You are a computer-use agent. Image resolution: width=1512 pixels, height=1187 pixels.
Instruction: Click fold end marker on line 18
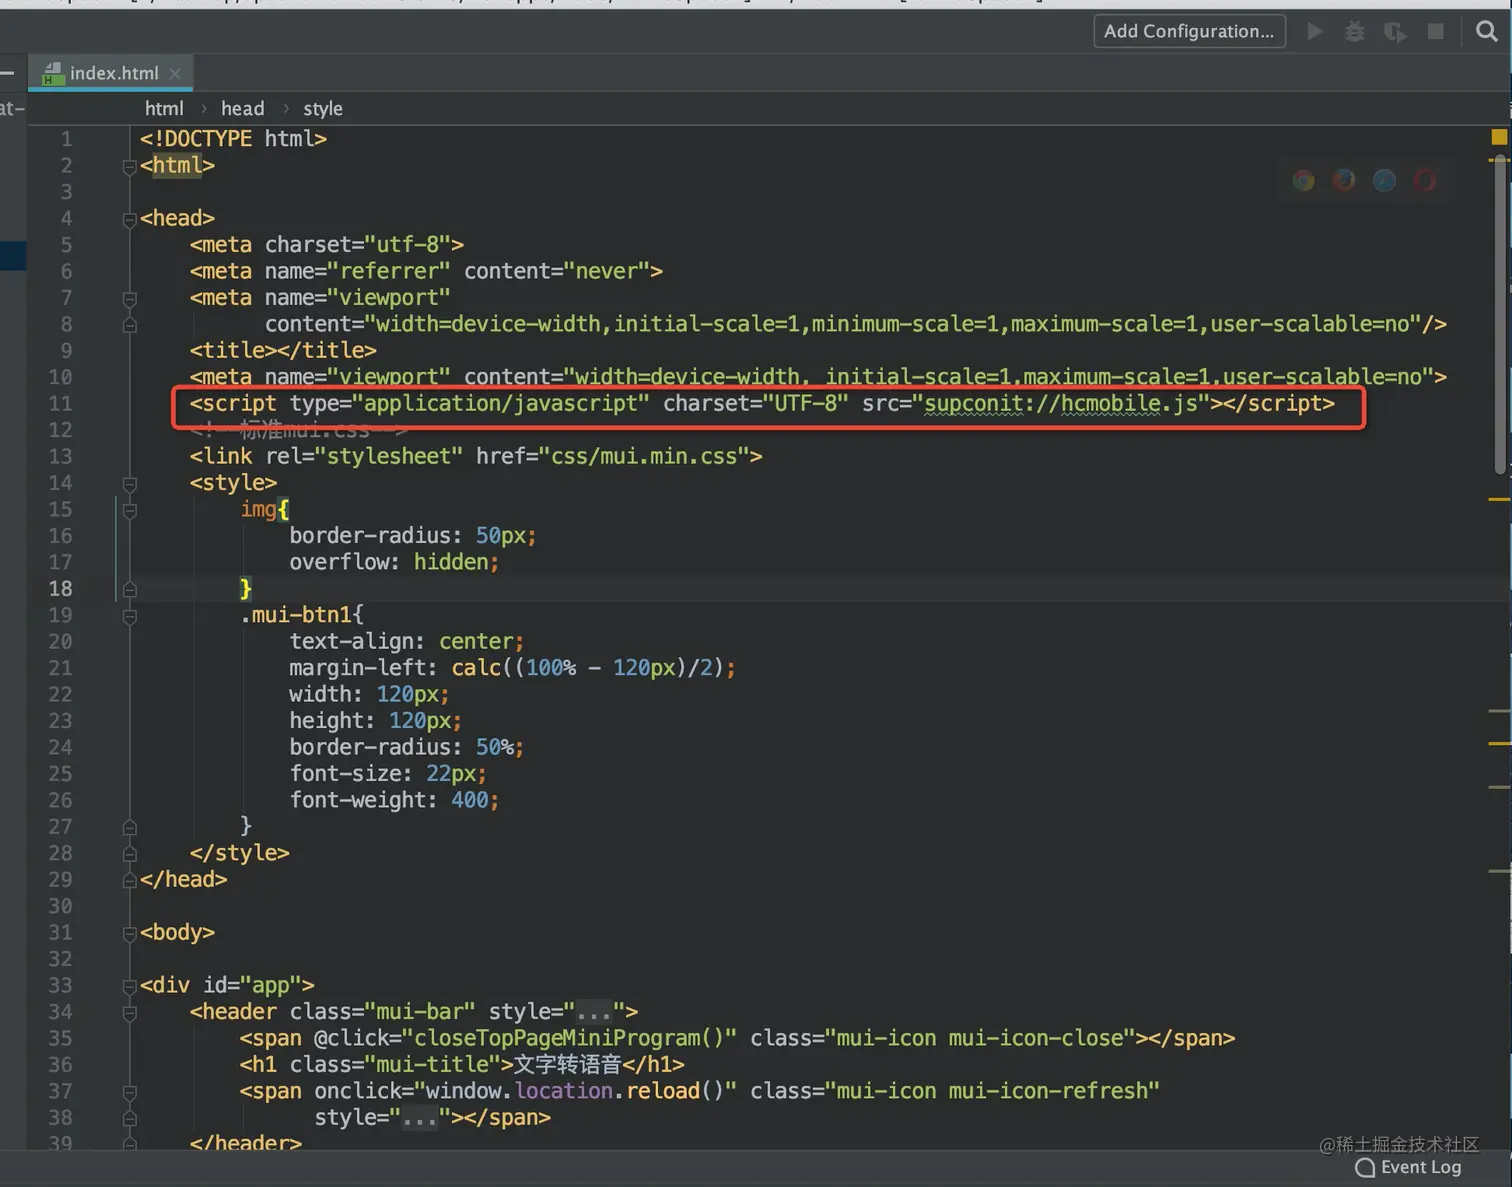129,590
